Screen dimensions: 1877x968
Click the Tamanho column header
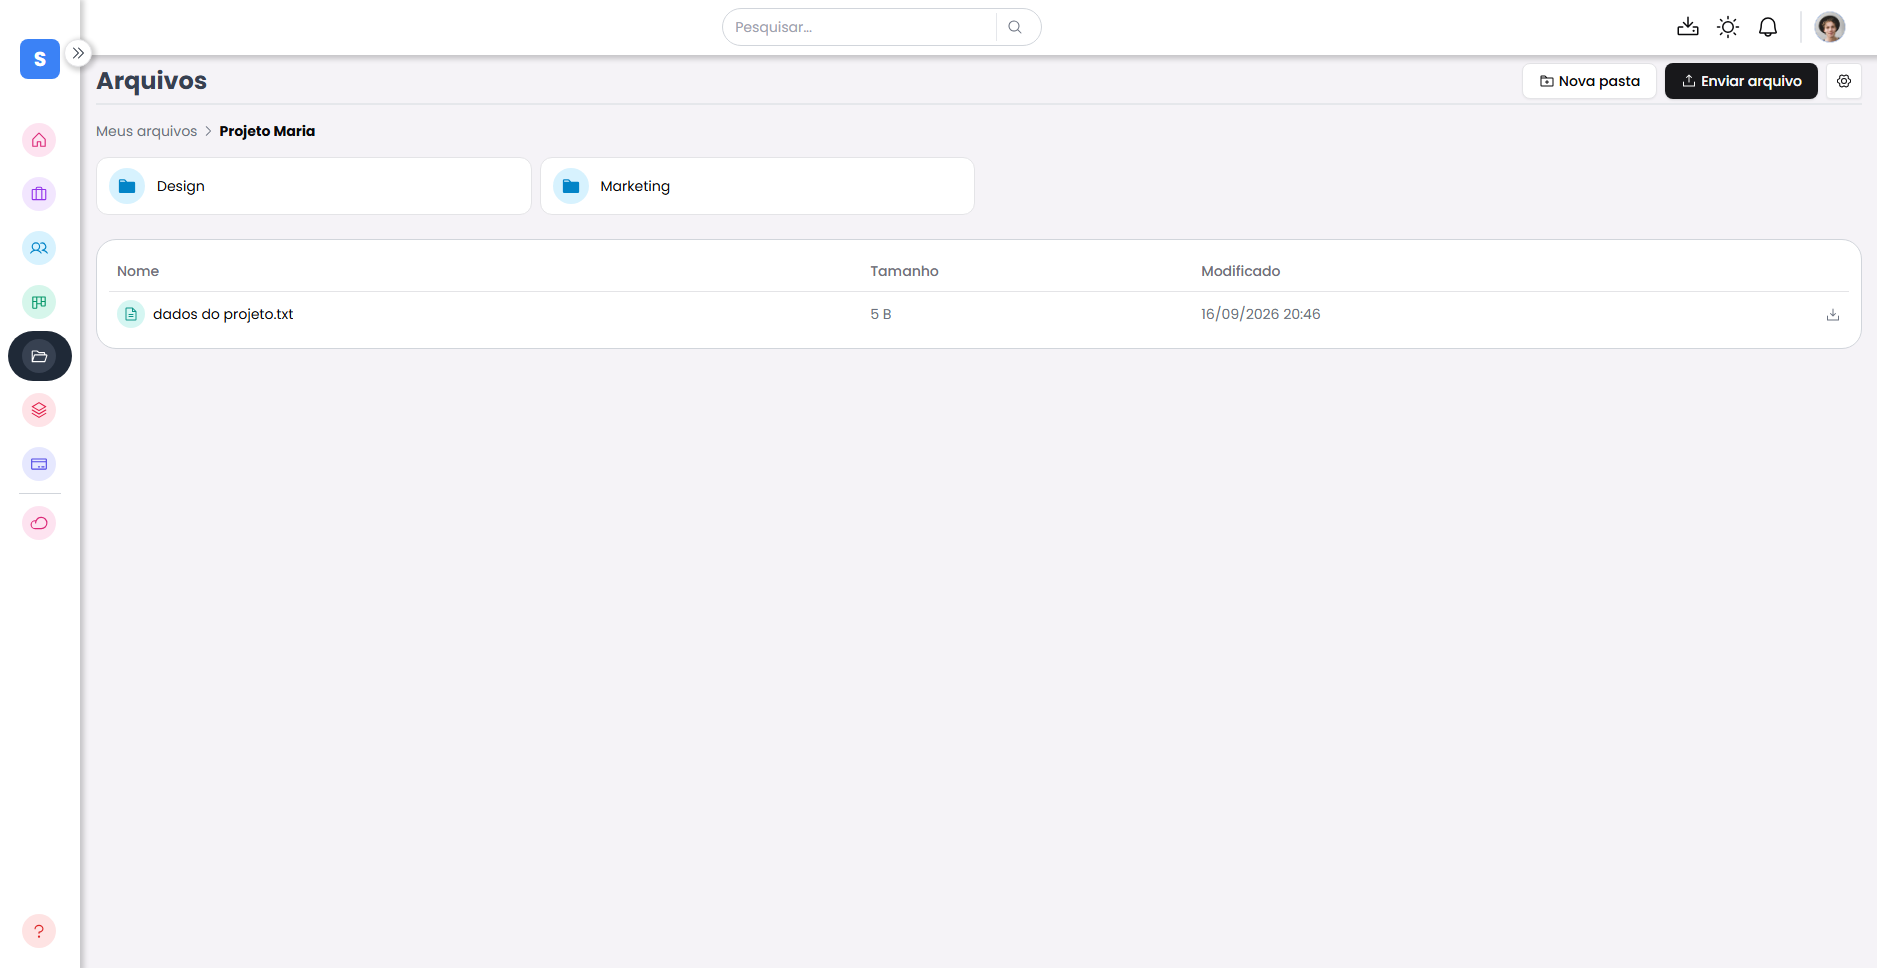(x=904, y=271)
